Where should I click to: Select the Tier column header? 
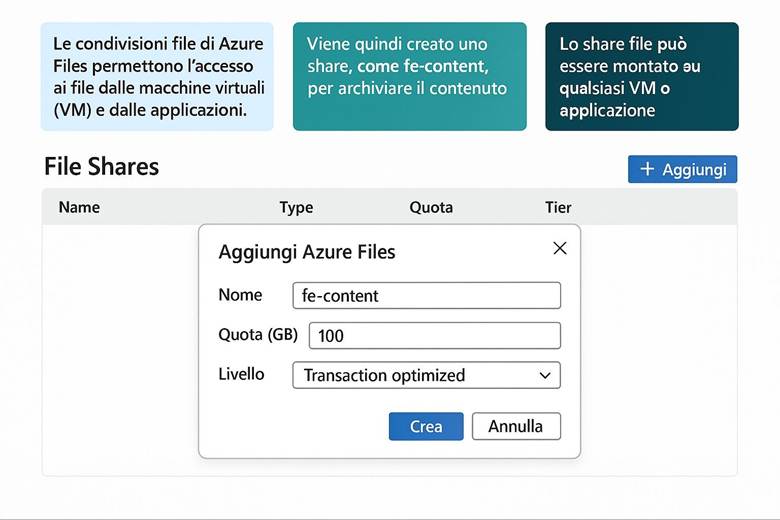[558, 208]
